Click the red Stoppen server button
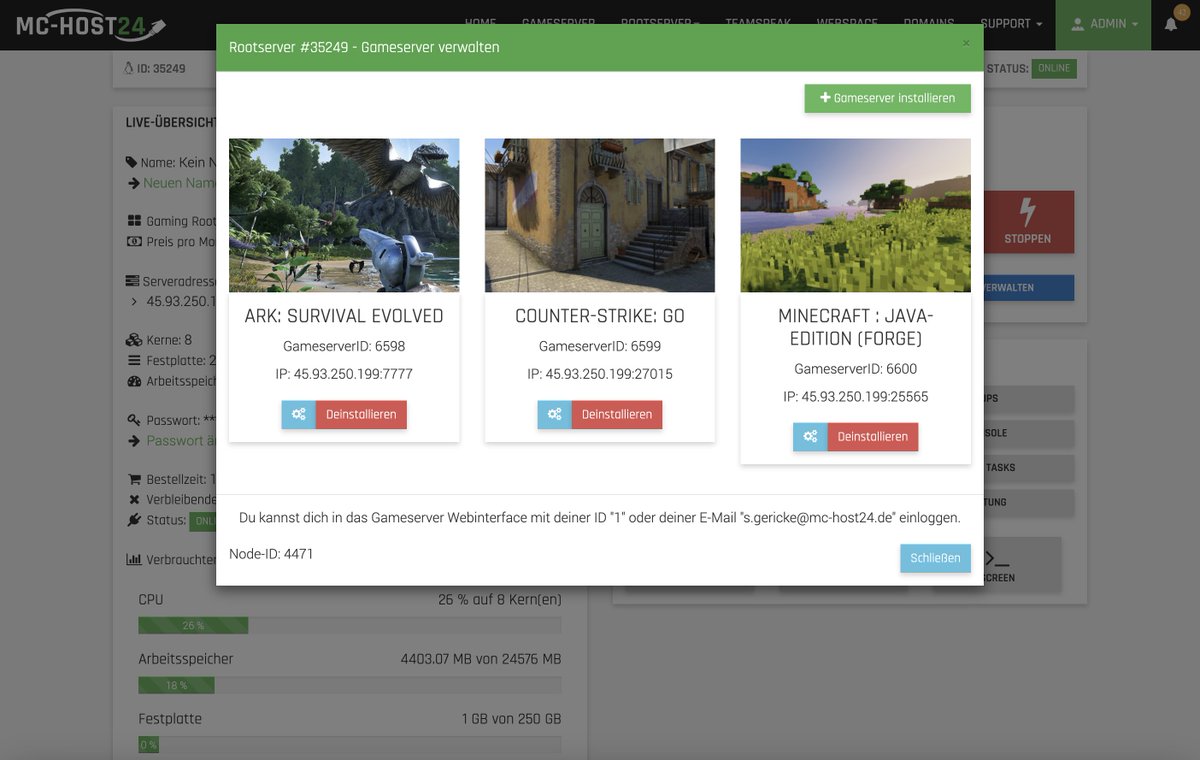 (1027, 222)
